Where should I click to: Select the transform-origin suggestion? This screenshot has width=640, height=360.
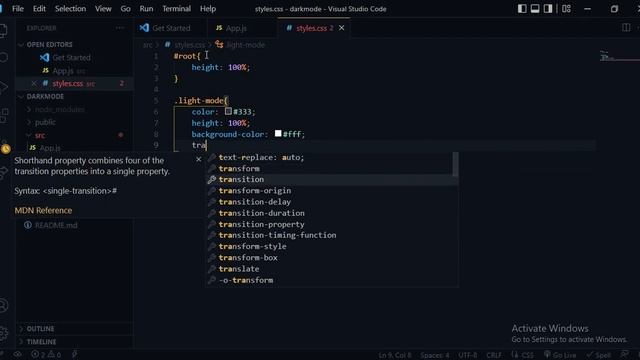pyautogui.click(x=331, y=191)
